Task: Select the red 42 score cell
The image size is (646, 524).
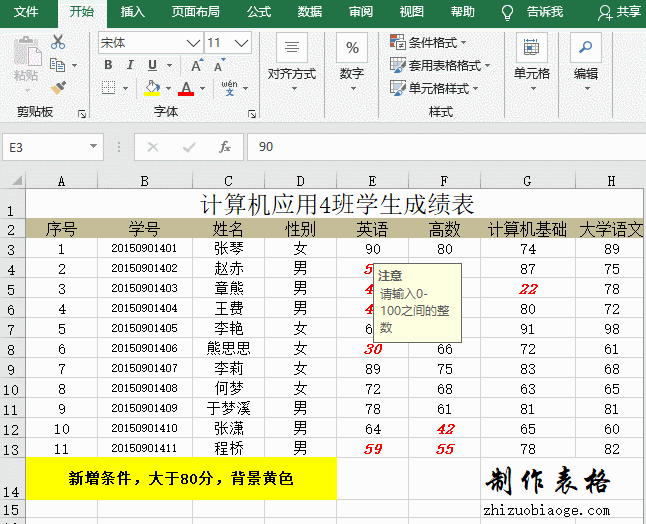Action: click(445, 429)
